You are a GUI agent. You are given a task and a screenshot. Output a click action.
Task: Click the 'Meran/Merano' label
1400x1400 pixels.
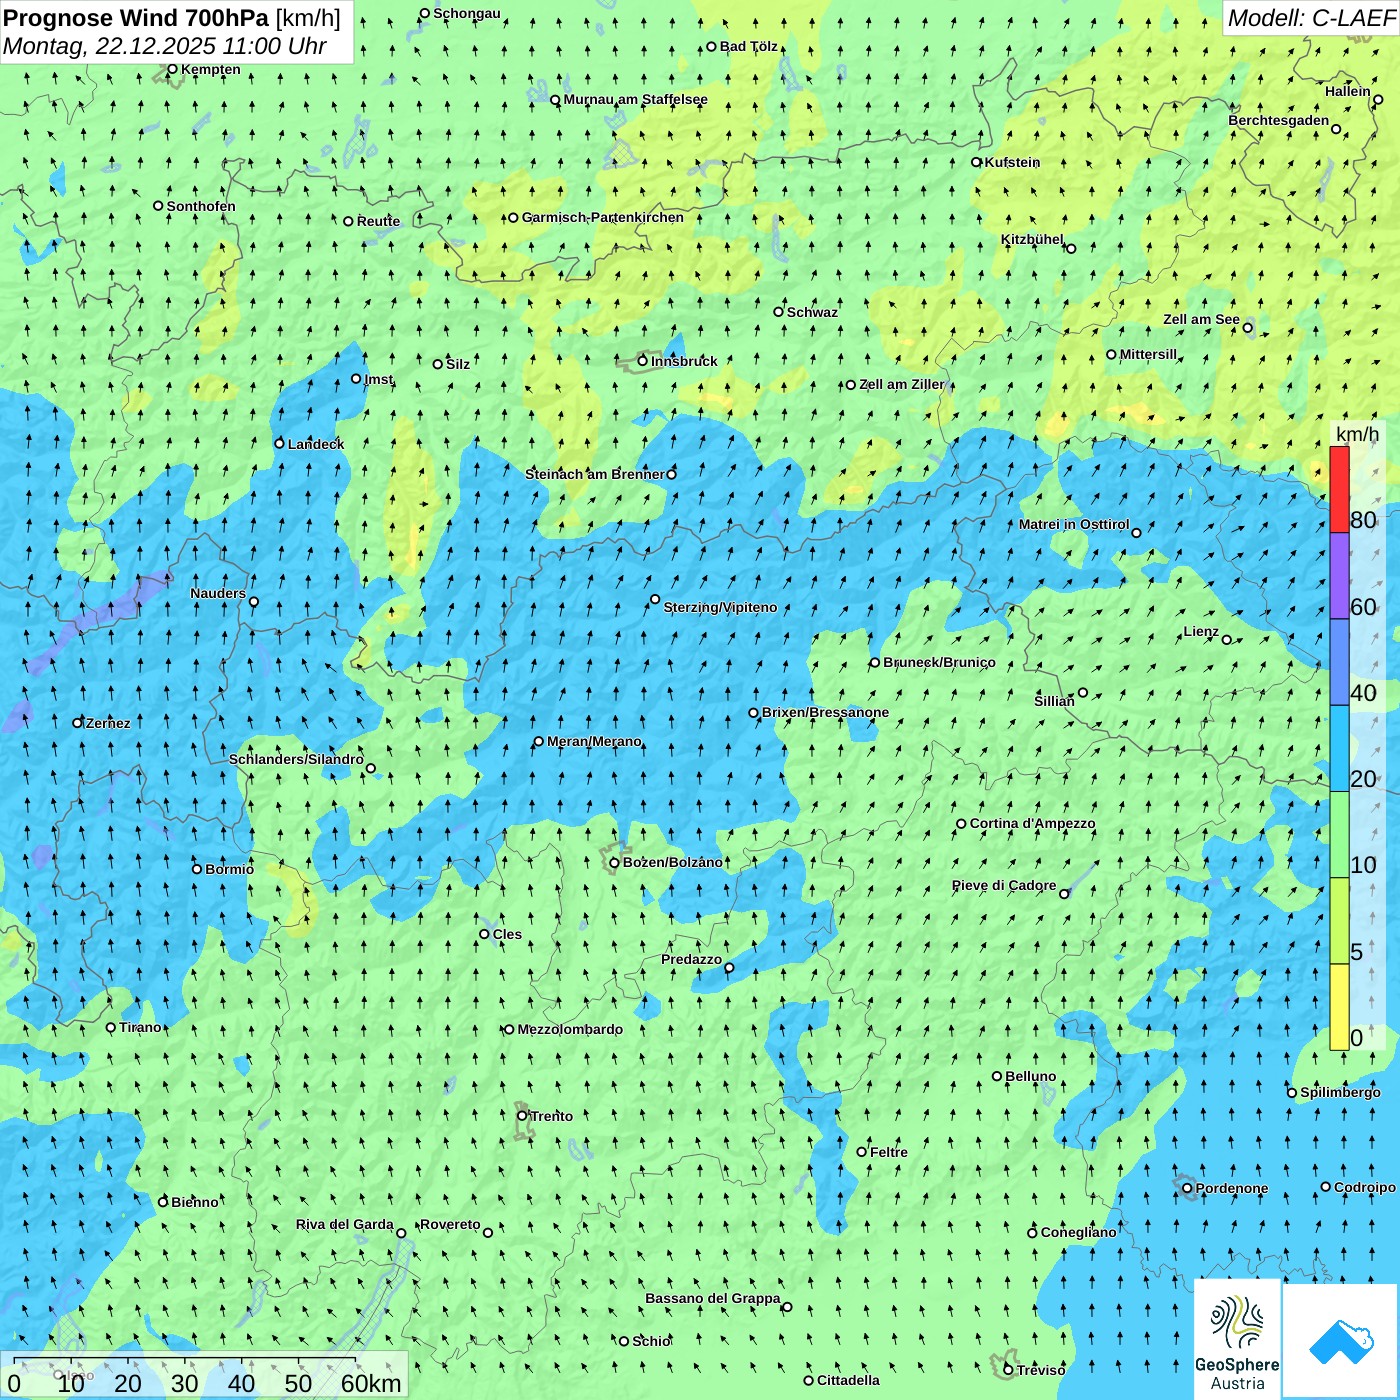[594, 741]
